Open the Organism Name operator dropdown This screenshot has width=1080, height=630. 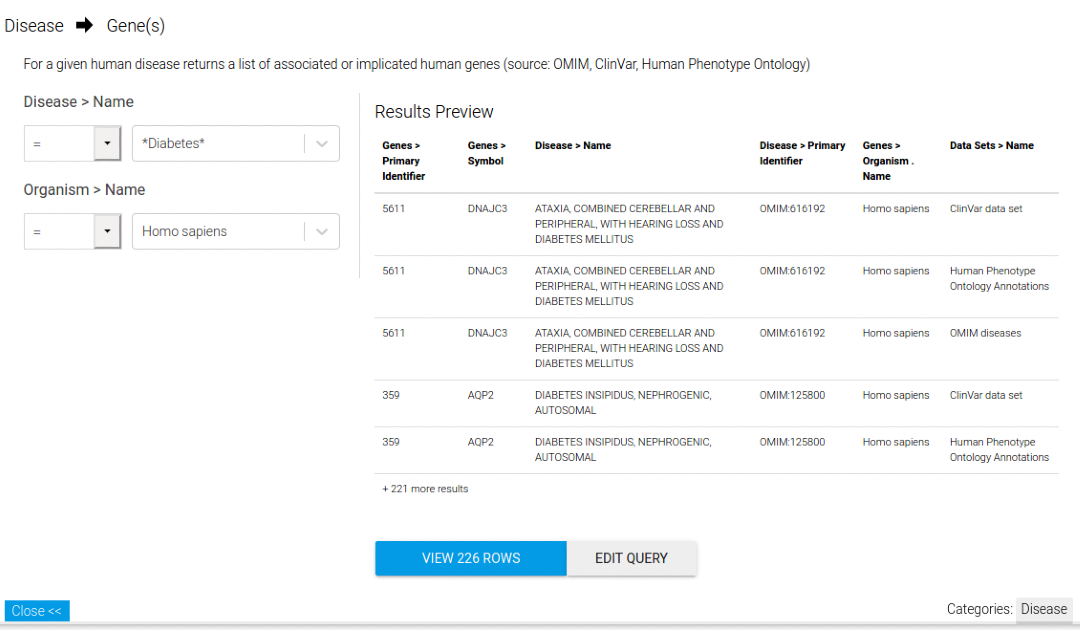point(106,232)
